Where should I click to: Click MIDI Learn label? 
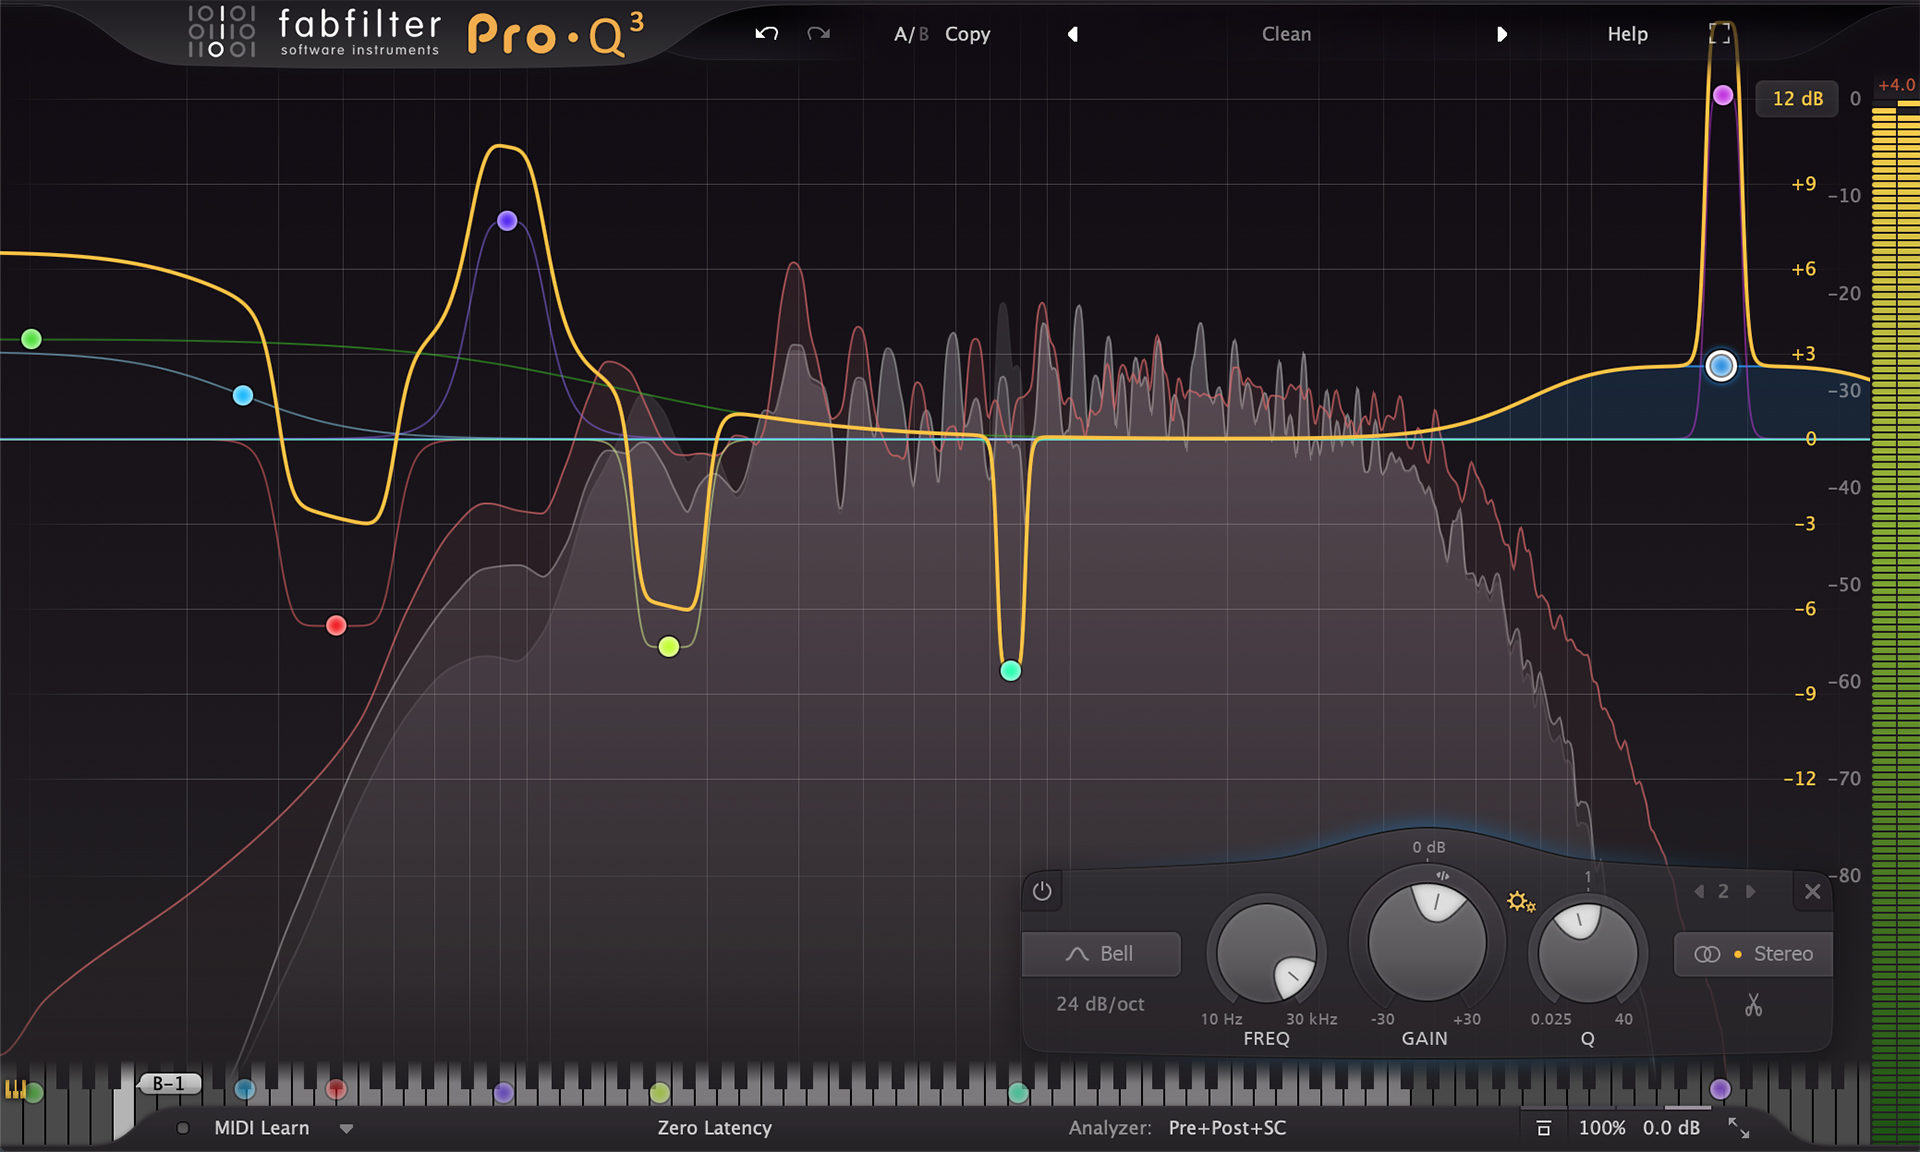(262, 1128)
